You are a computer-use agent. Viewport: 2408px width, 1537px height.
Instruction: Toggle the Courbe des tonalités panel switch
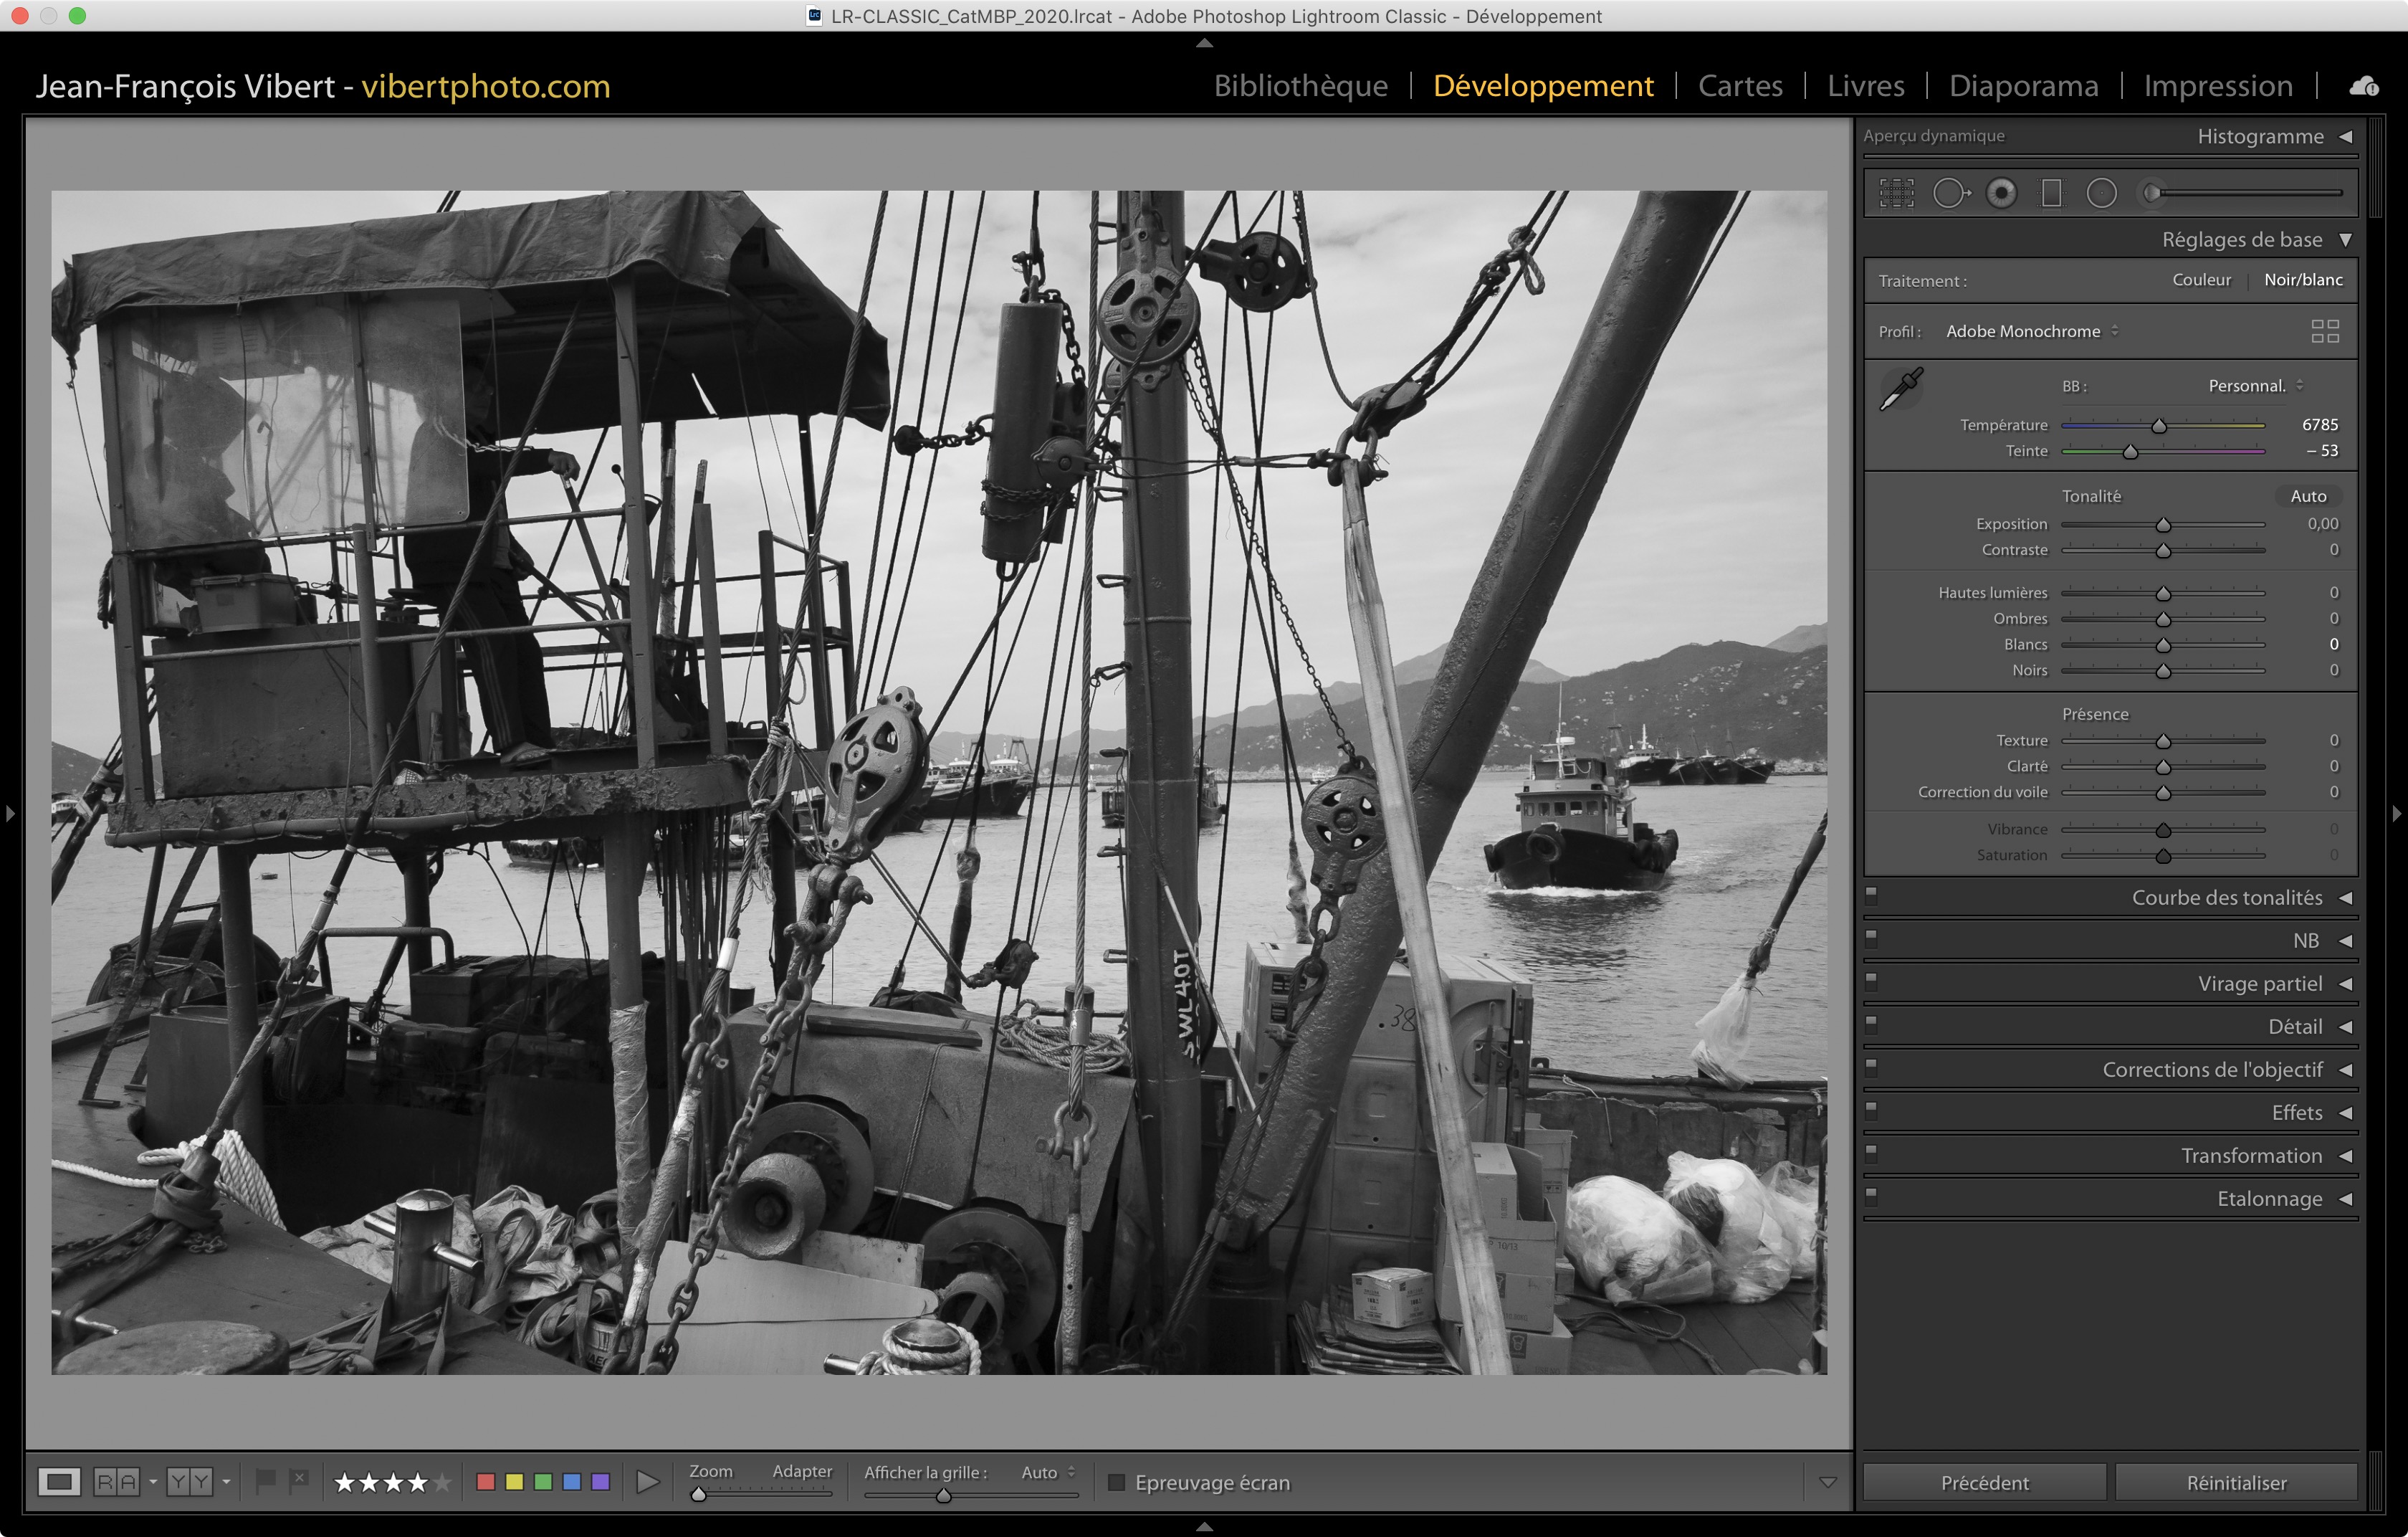(x=1871, y=896)
